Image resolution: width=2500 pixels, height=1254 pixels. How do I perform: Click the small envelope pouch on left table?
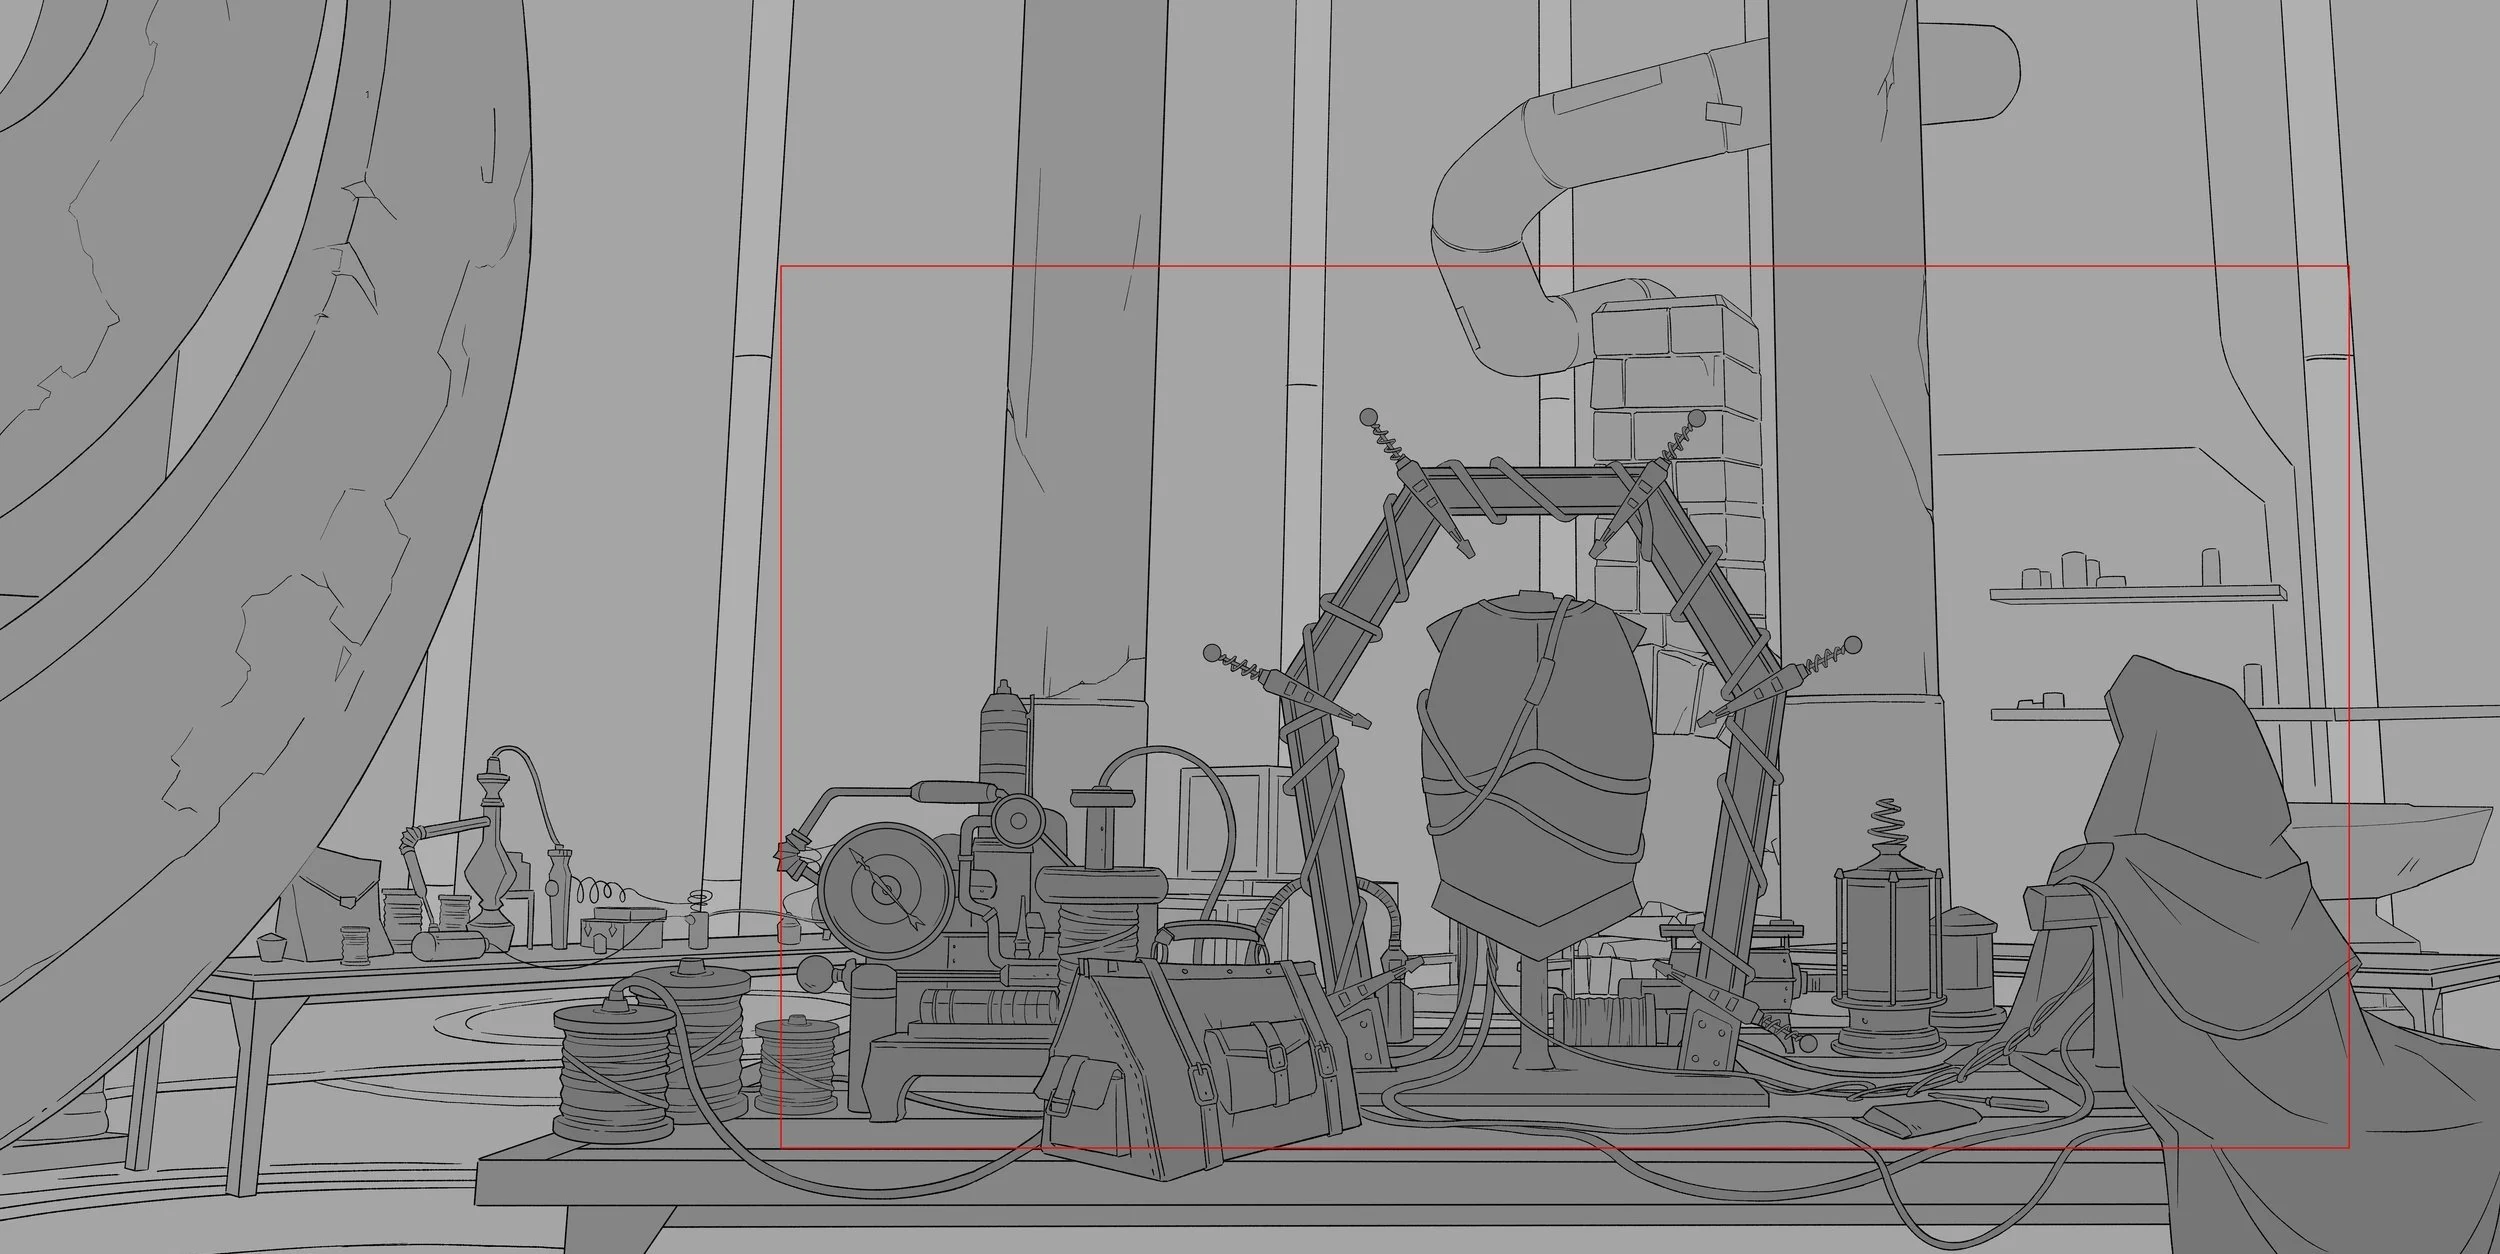pyautogui.click(x=338, y=897)
